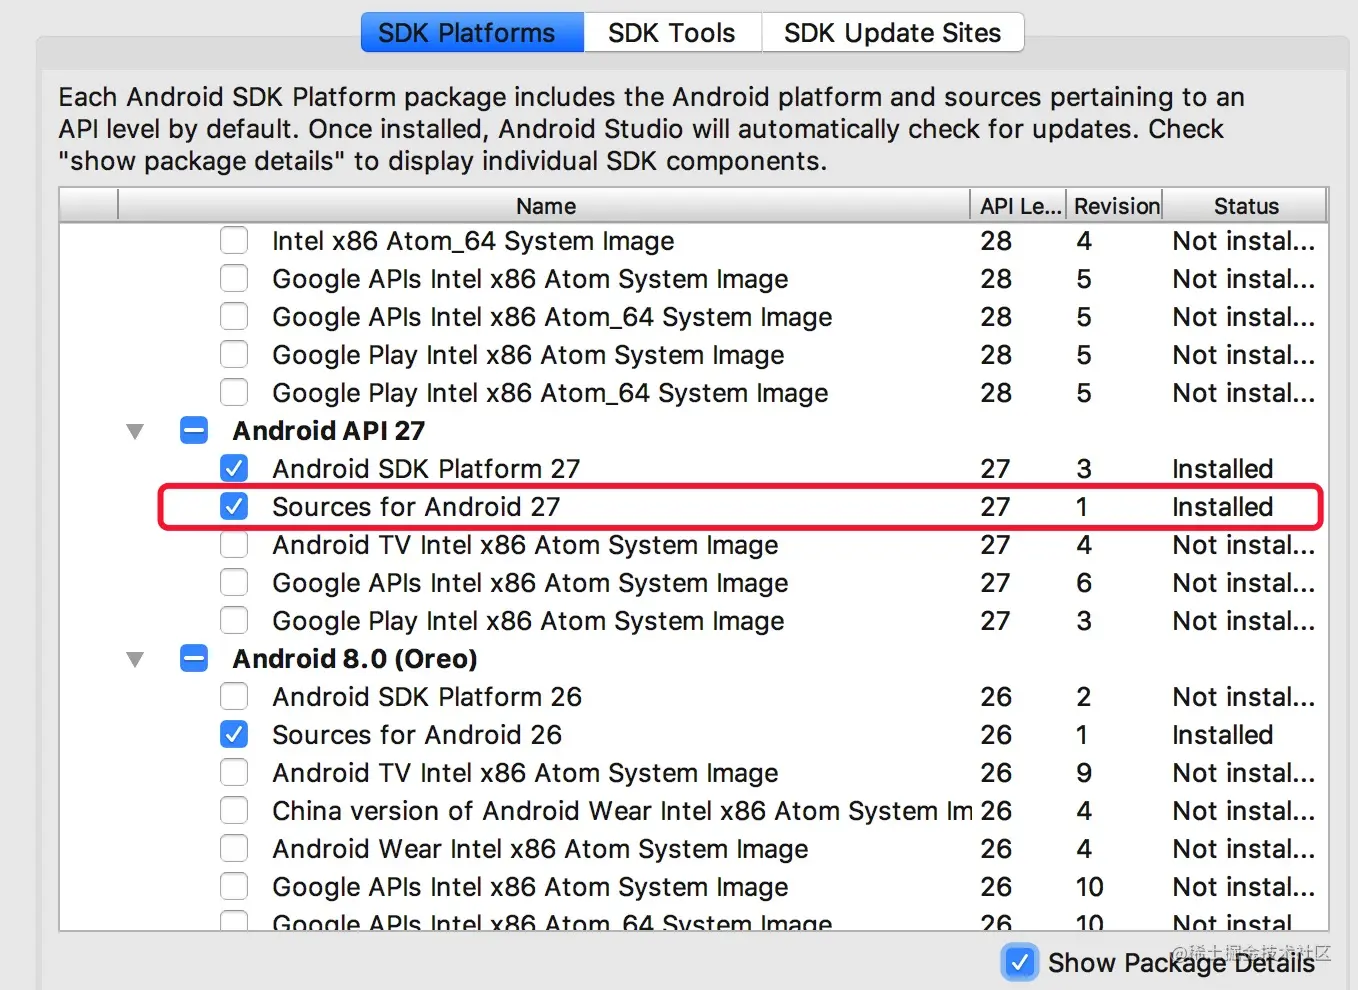The height and width of the screenshot is (990, 1358).
Task: Click 'Intel x86 Atom_64 System Image' row name
Action: [x=473, y=241]
